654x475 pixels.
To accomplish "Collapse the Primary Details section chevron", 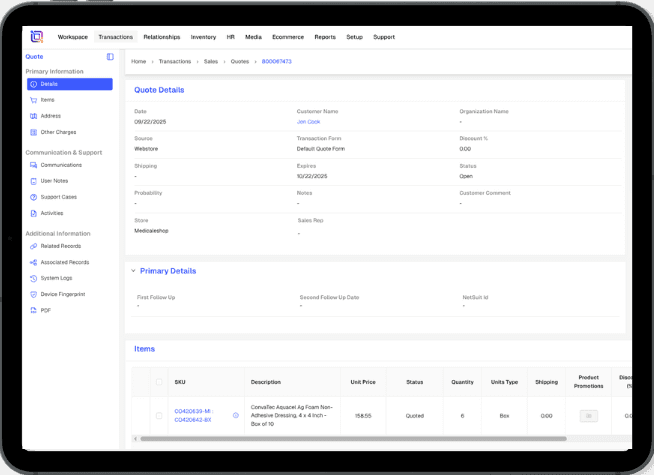I will coord(133,271).
